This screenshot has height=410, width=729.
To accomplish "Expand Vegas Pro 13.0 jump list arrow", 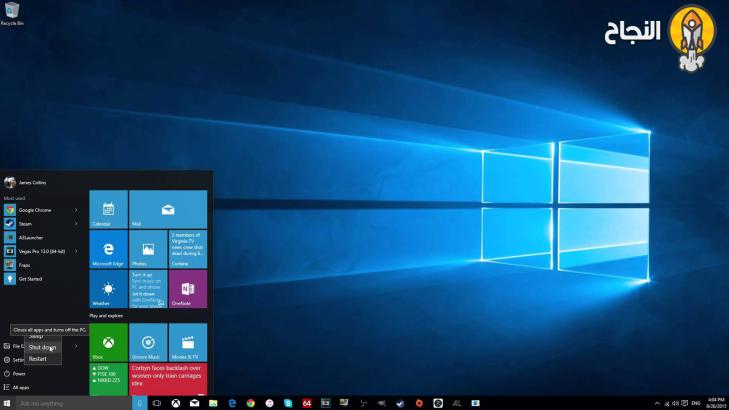I will click(76, 251).
